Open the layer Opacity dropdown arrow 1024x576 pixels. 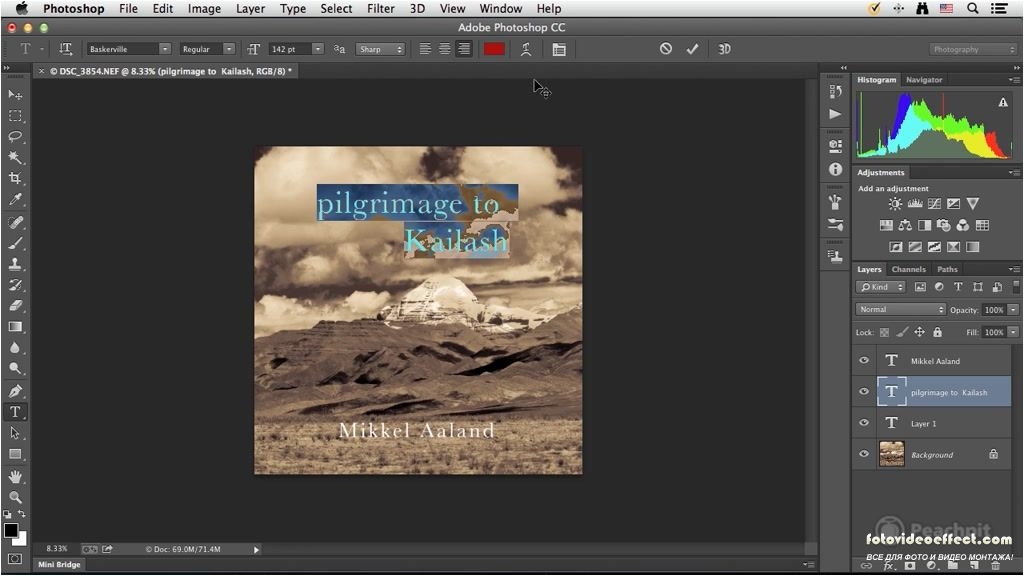(1013, 310)
